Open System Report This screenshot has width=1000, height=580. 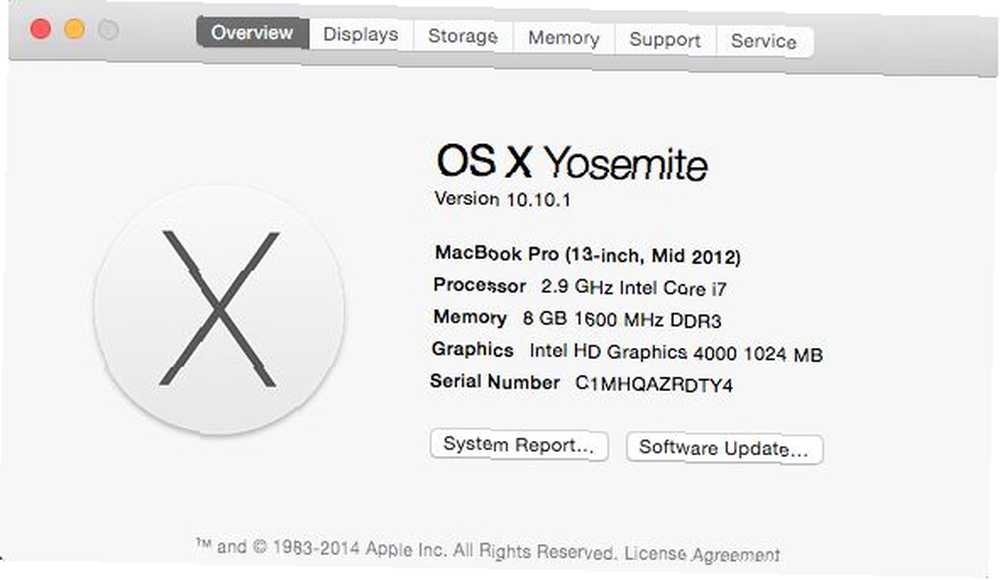pyautogui.click(x=518, y=444)
